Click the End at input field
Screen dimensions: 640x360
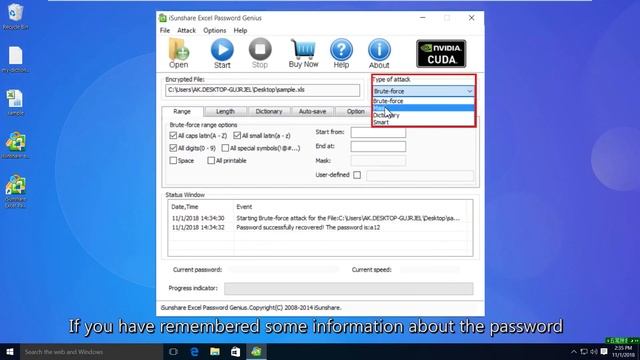[378, 146]
